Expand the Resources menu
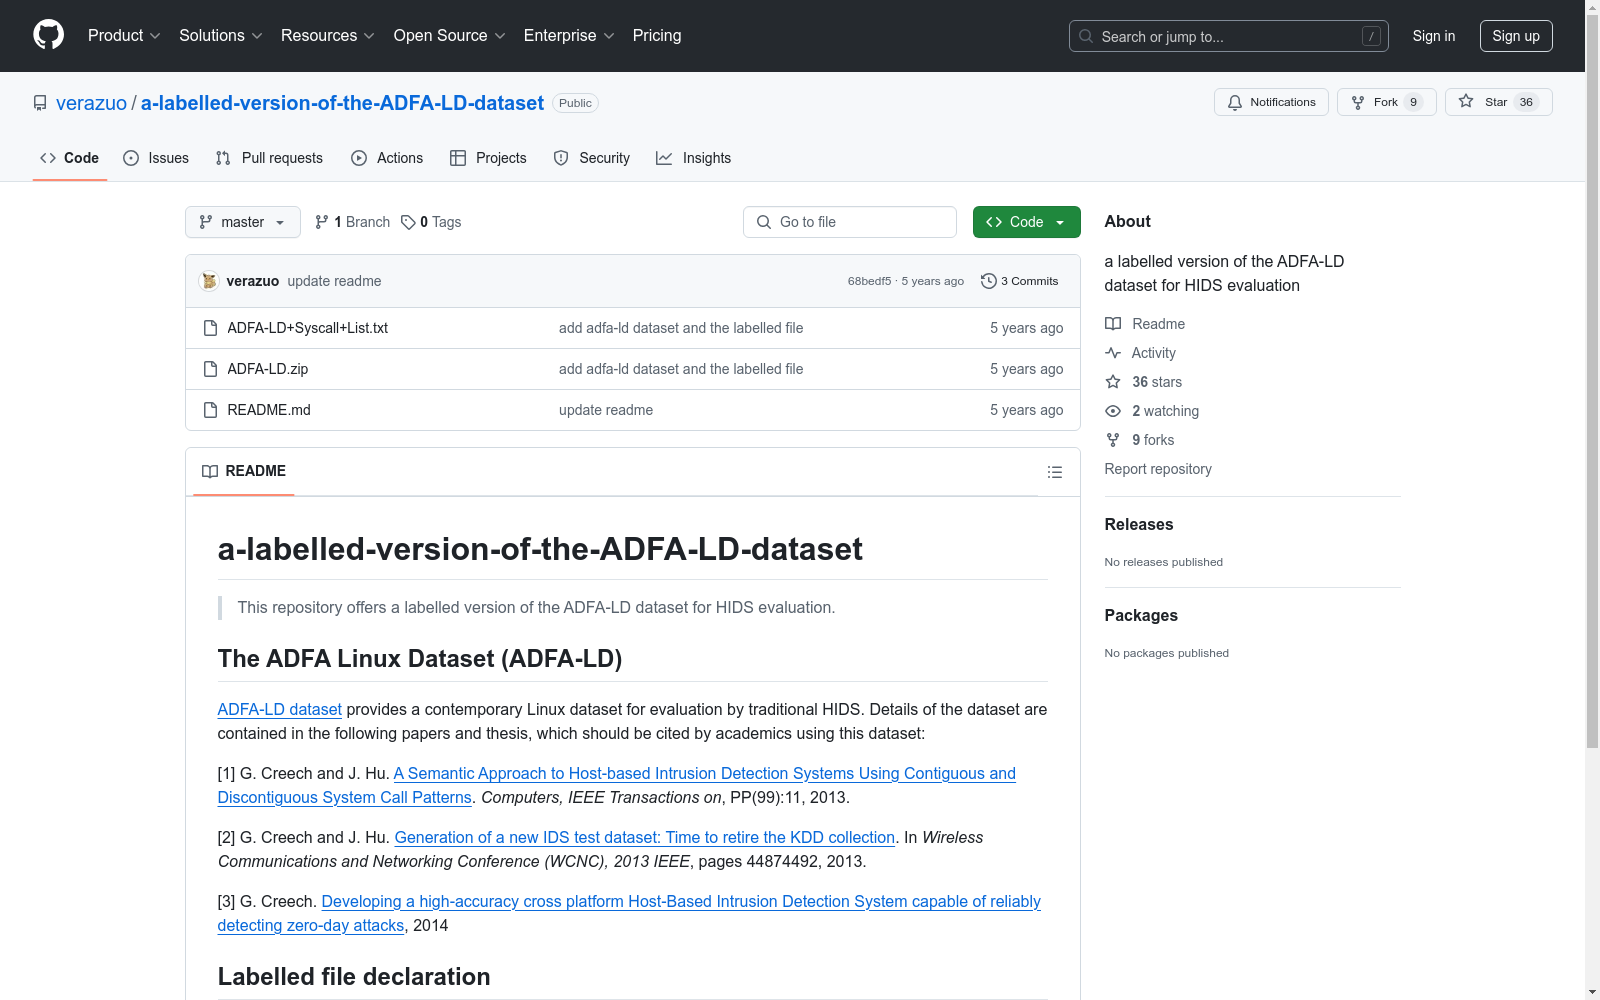This screenshot has width=1600, height=1000. click(328, 36)
